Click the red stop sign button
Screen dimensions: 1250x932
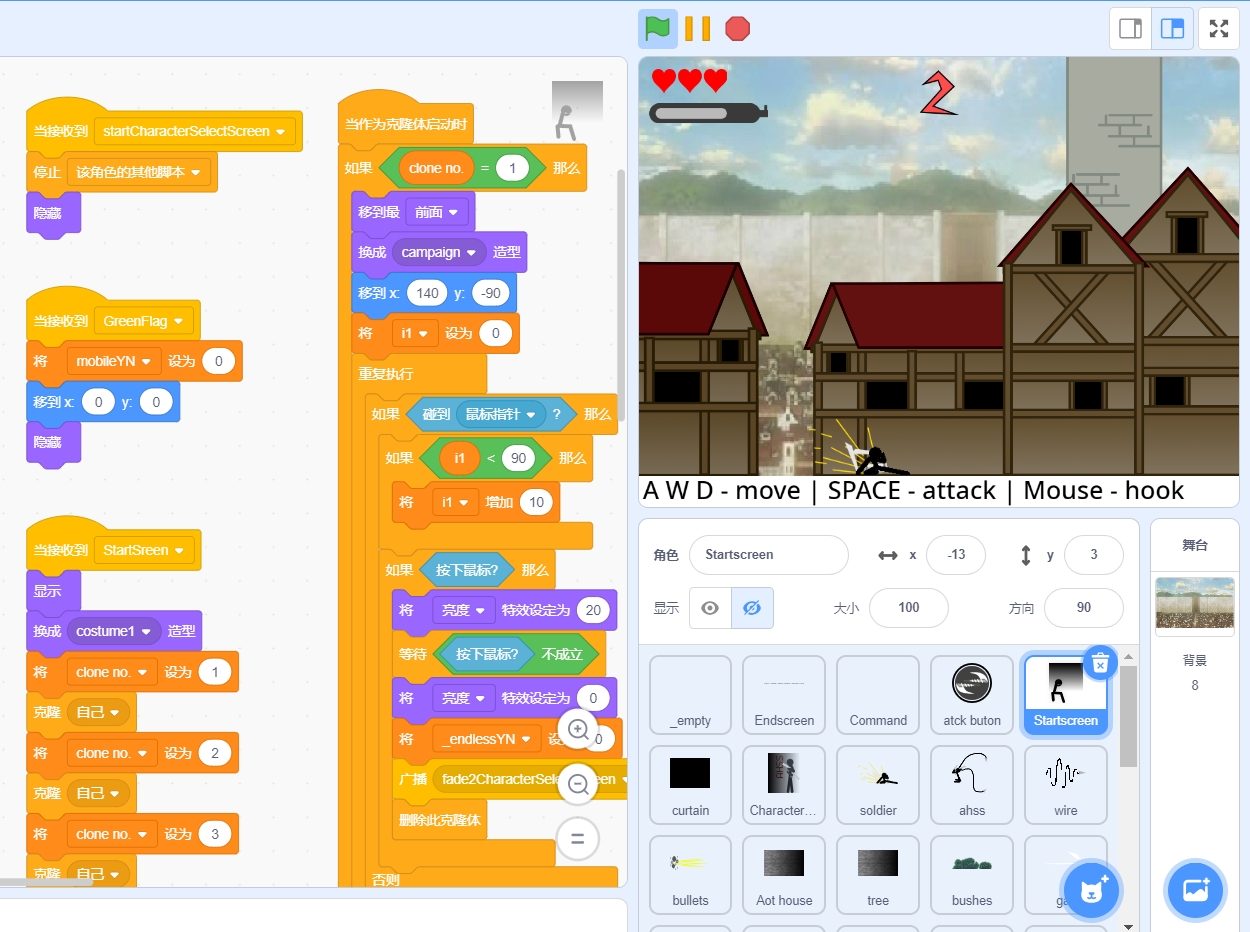click(x=737, y=29)
